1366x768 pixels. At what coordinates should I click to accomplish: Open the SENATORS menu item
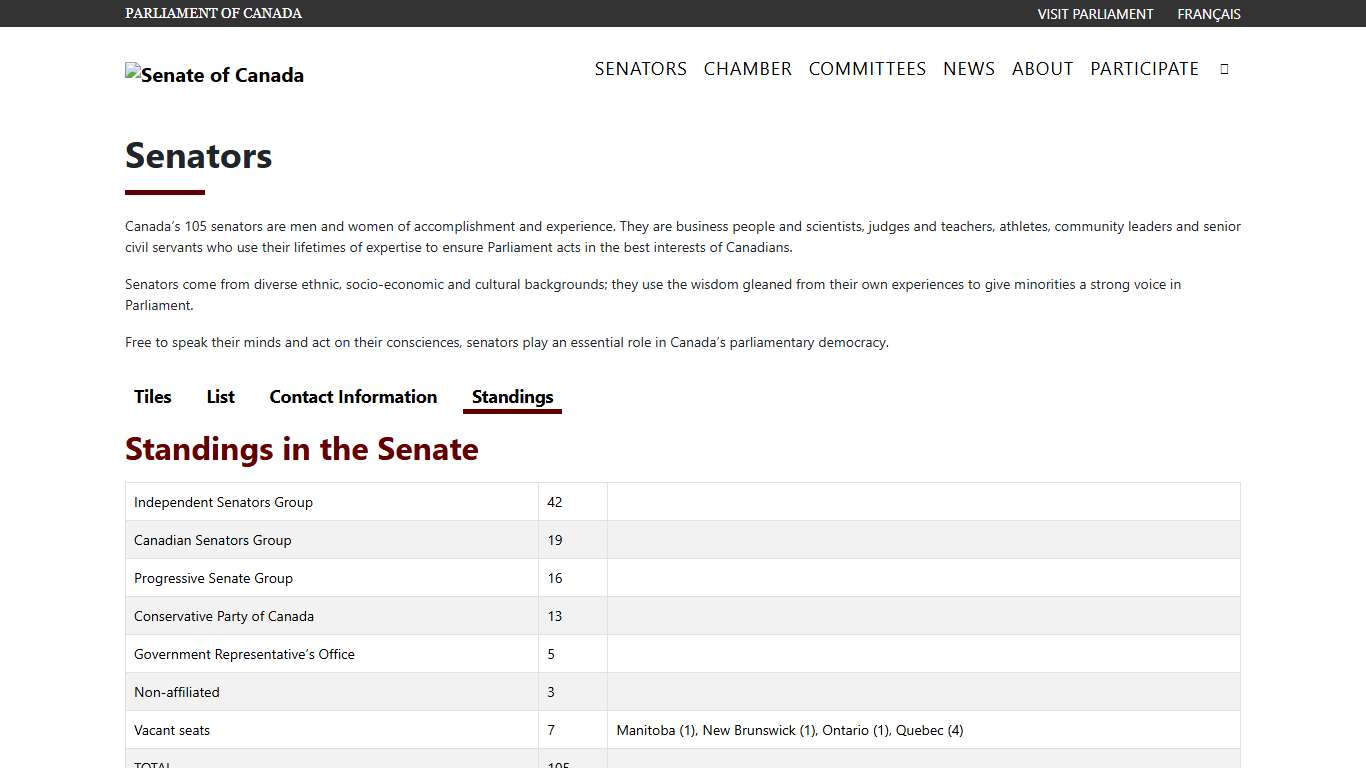click(x=640, y=69)
